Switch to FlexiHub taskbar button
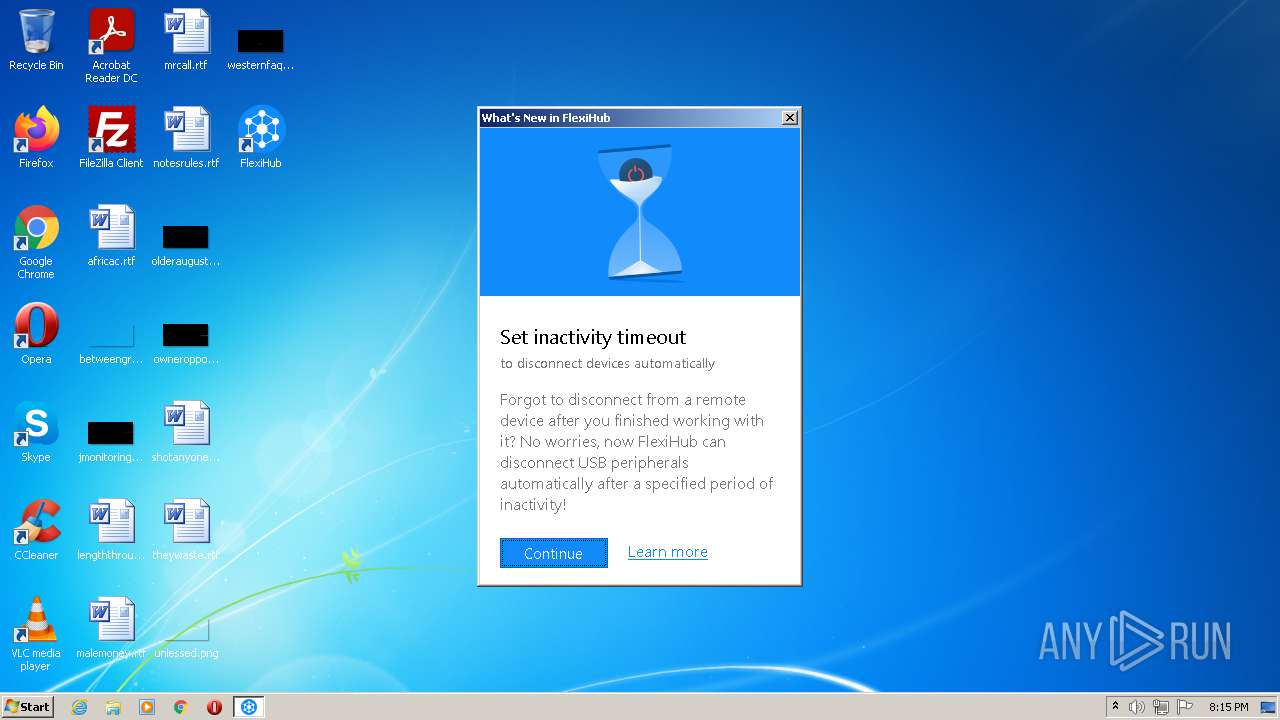The image size is (1280, 720). coord(249,707)
